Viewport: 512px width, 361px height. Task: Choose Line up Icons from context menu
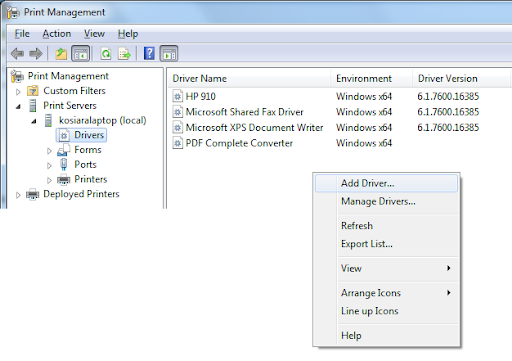[x=386, y=311]
